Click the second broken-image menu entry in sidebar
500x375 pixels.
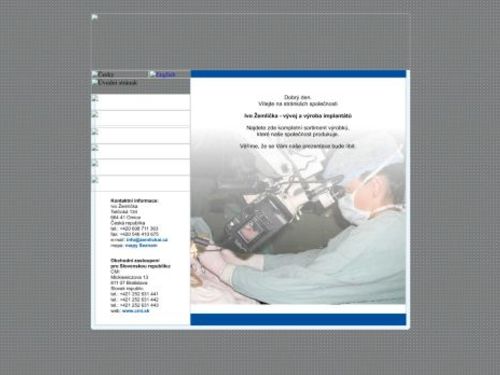(x=141, y=118)
